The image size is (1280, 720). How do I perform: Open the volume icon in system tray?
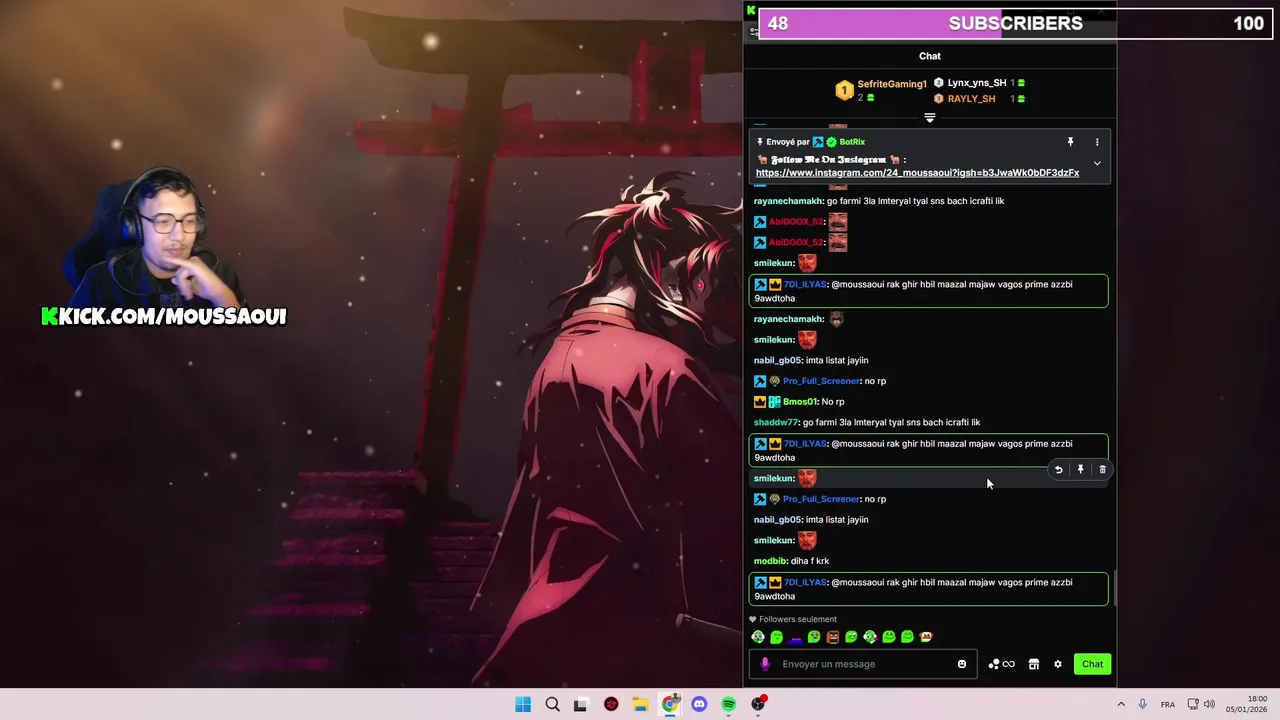coord(1209,705)
